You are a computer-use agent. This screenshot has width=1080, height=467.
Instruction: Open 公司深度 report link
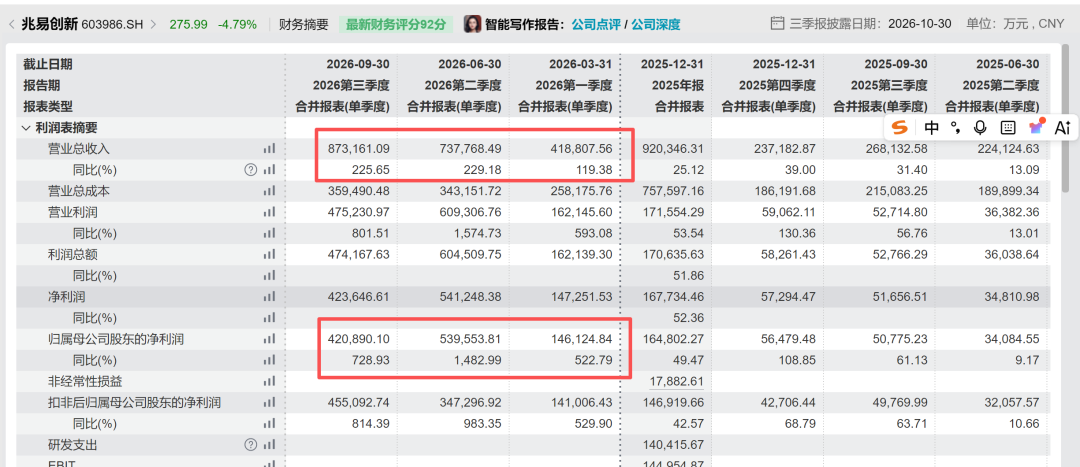click(x=656, y=24)
